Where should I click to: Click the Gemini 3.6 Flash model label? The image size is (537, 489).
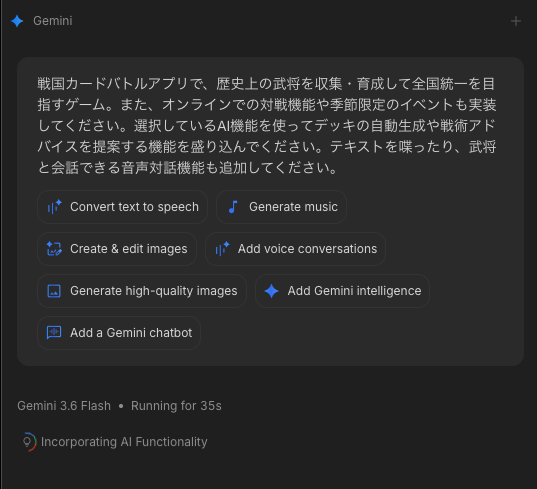[x=64, y=406]
